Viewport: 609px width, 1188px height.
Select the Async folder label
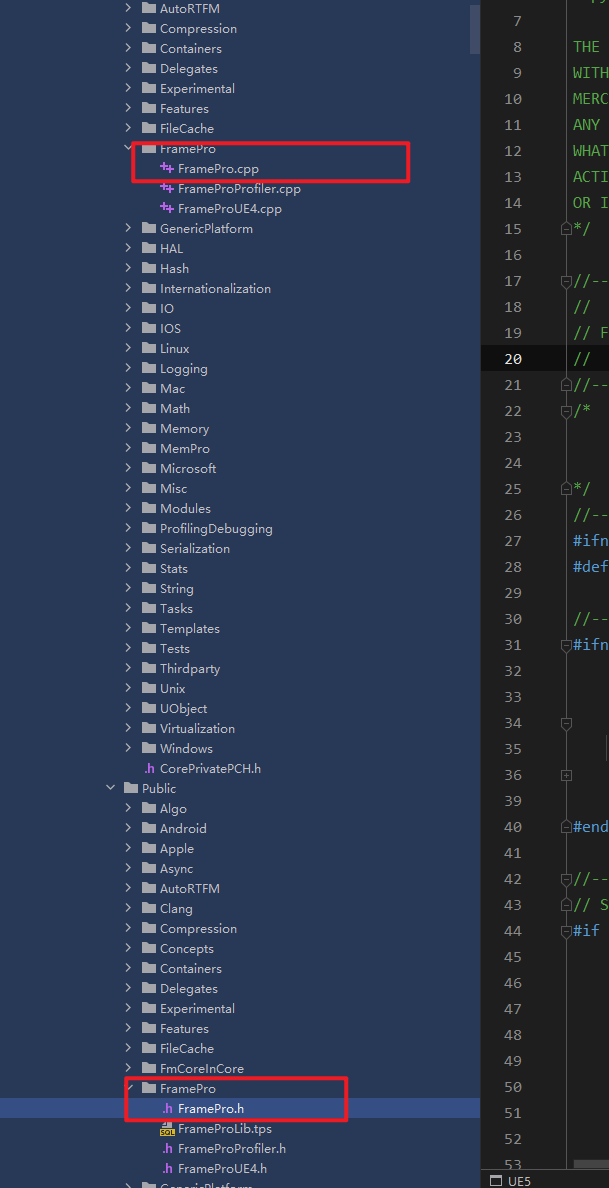point(176,868)
